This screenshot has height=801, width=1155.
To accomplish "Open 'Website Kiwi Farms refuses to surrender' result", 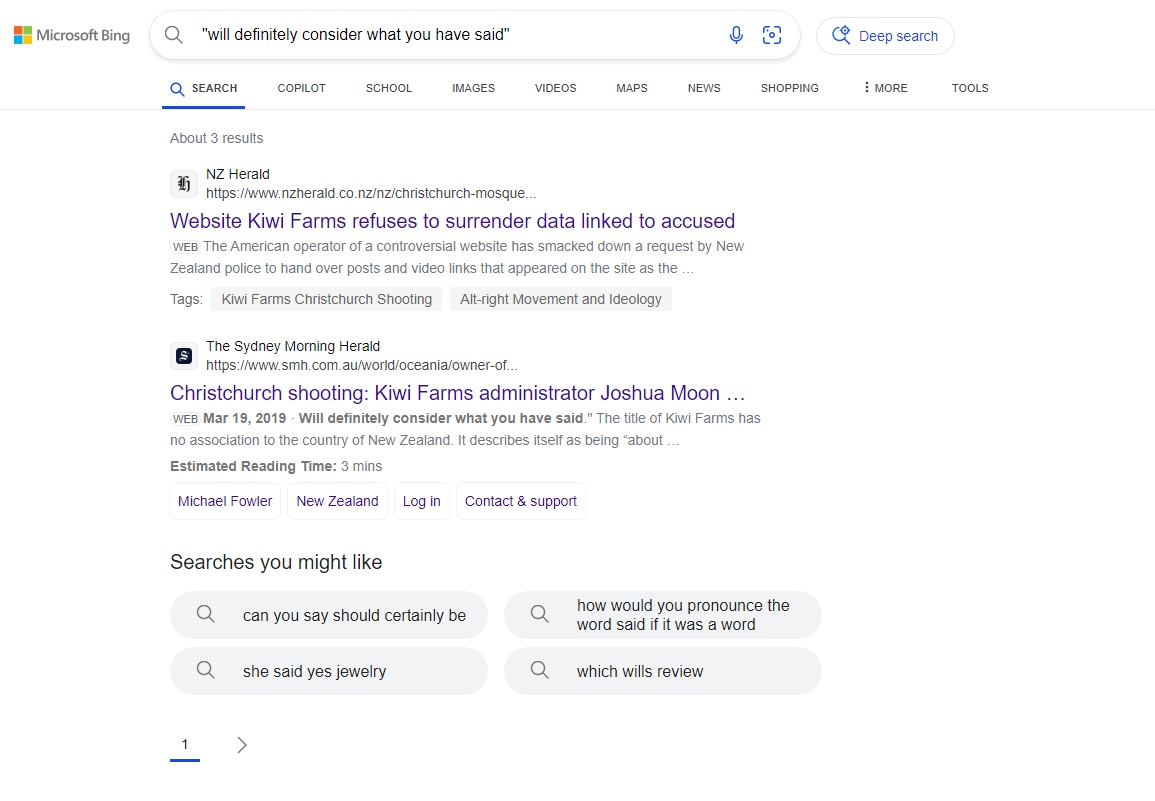I will 452,221.
